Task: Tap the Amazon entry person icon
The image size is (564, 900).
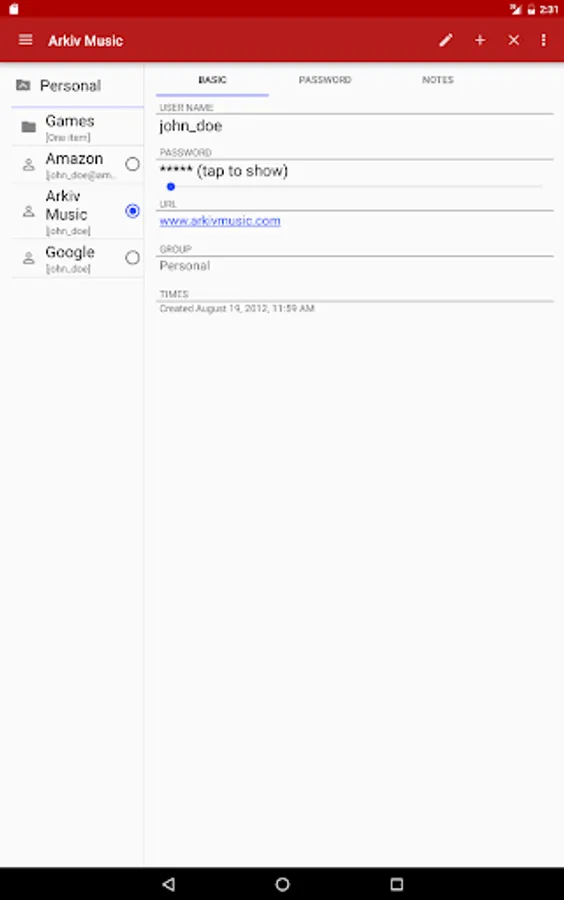Action: [x=28, y=165]
